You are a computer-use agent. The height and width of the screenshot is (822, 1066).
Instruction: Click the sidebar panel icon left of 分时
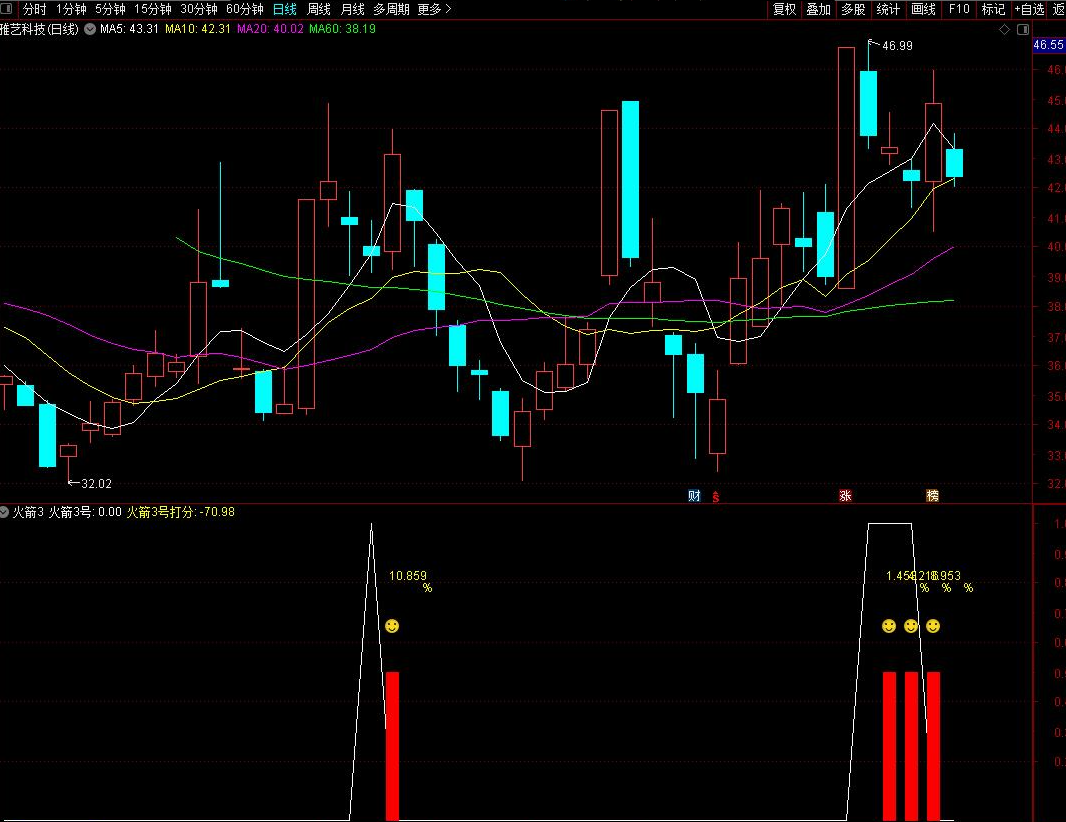click(6, 9)
